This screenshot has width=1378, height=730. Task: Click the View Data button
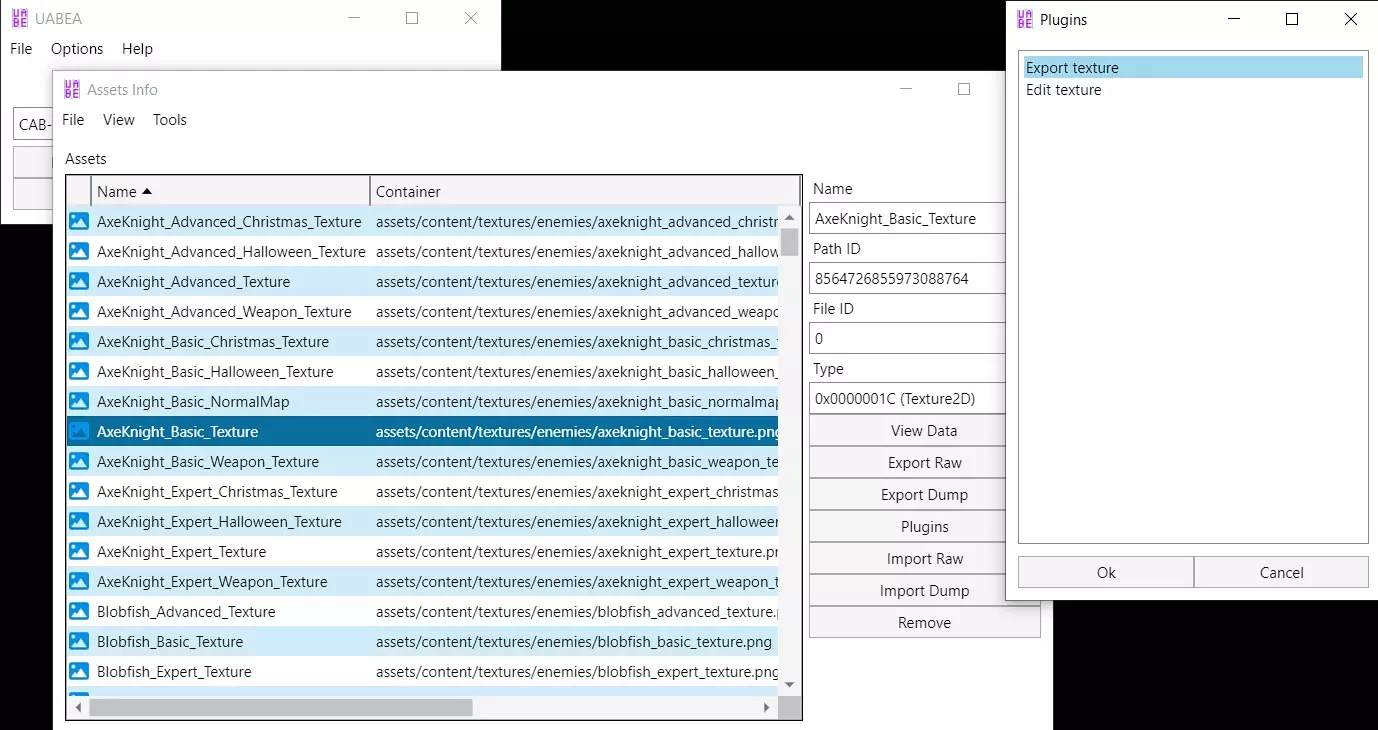tap(924, 431)
